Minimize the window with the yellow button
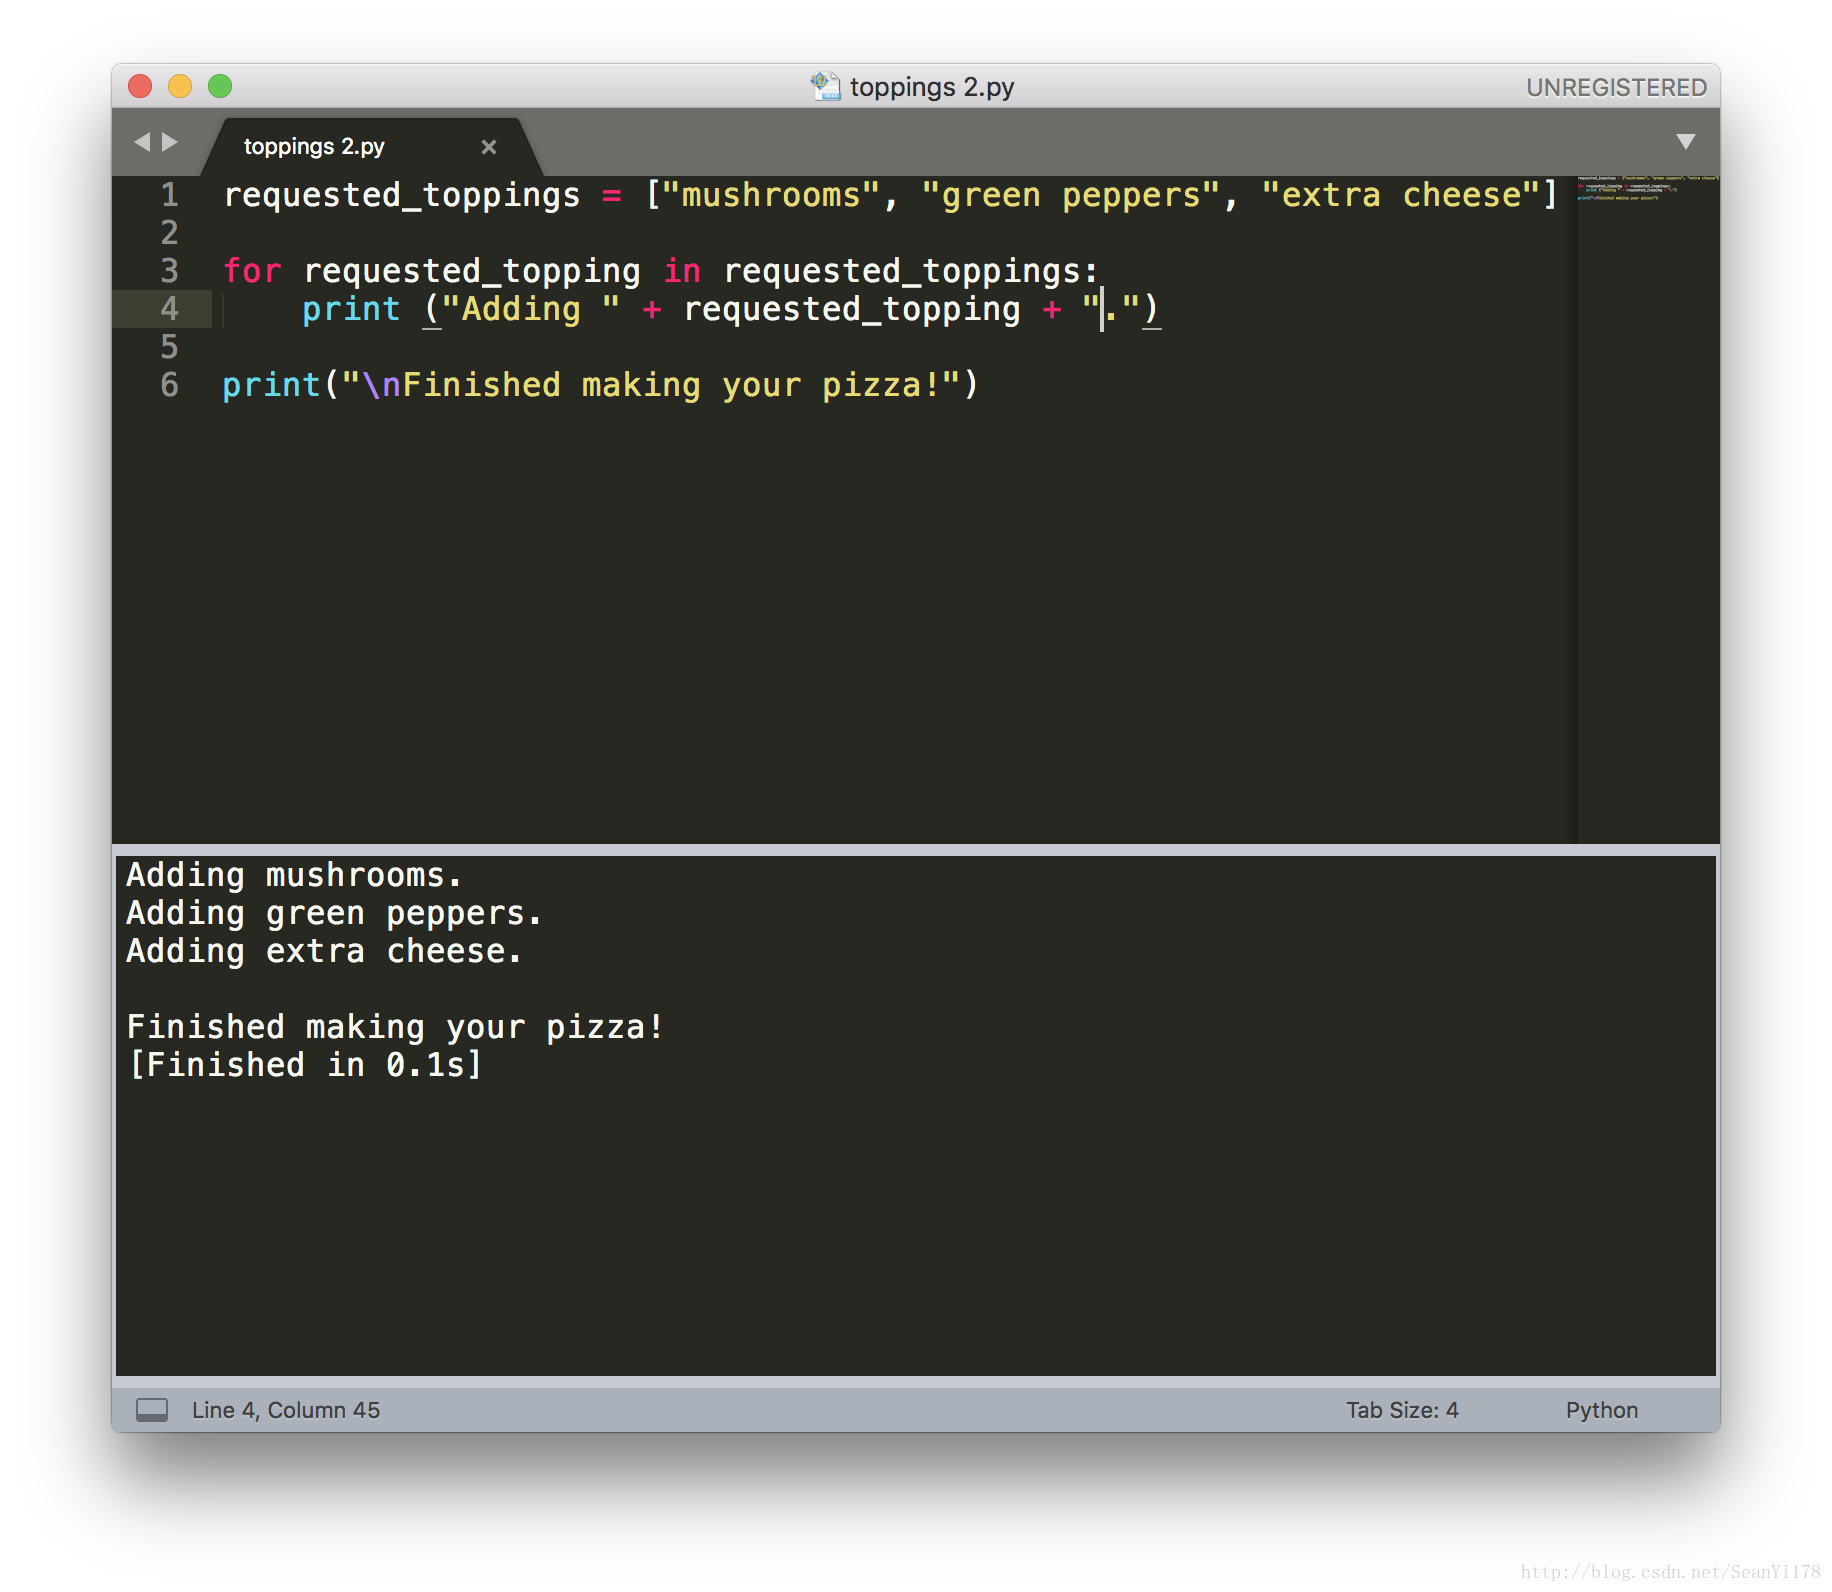The width and height of the screenshot is (1832, 1592). click(180, 86)
